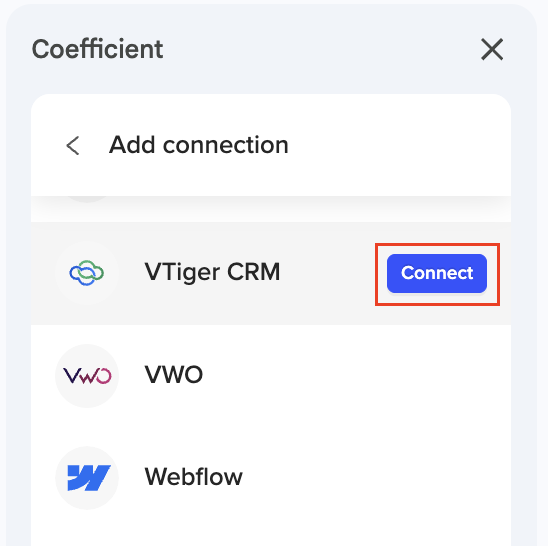Choose the blue Webflow logo icon

(x=89, y=477)
